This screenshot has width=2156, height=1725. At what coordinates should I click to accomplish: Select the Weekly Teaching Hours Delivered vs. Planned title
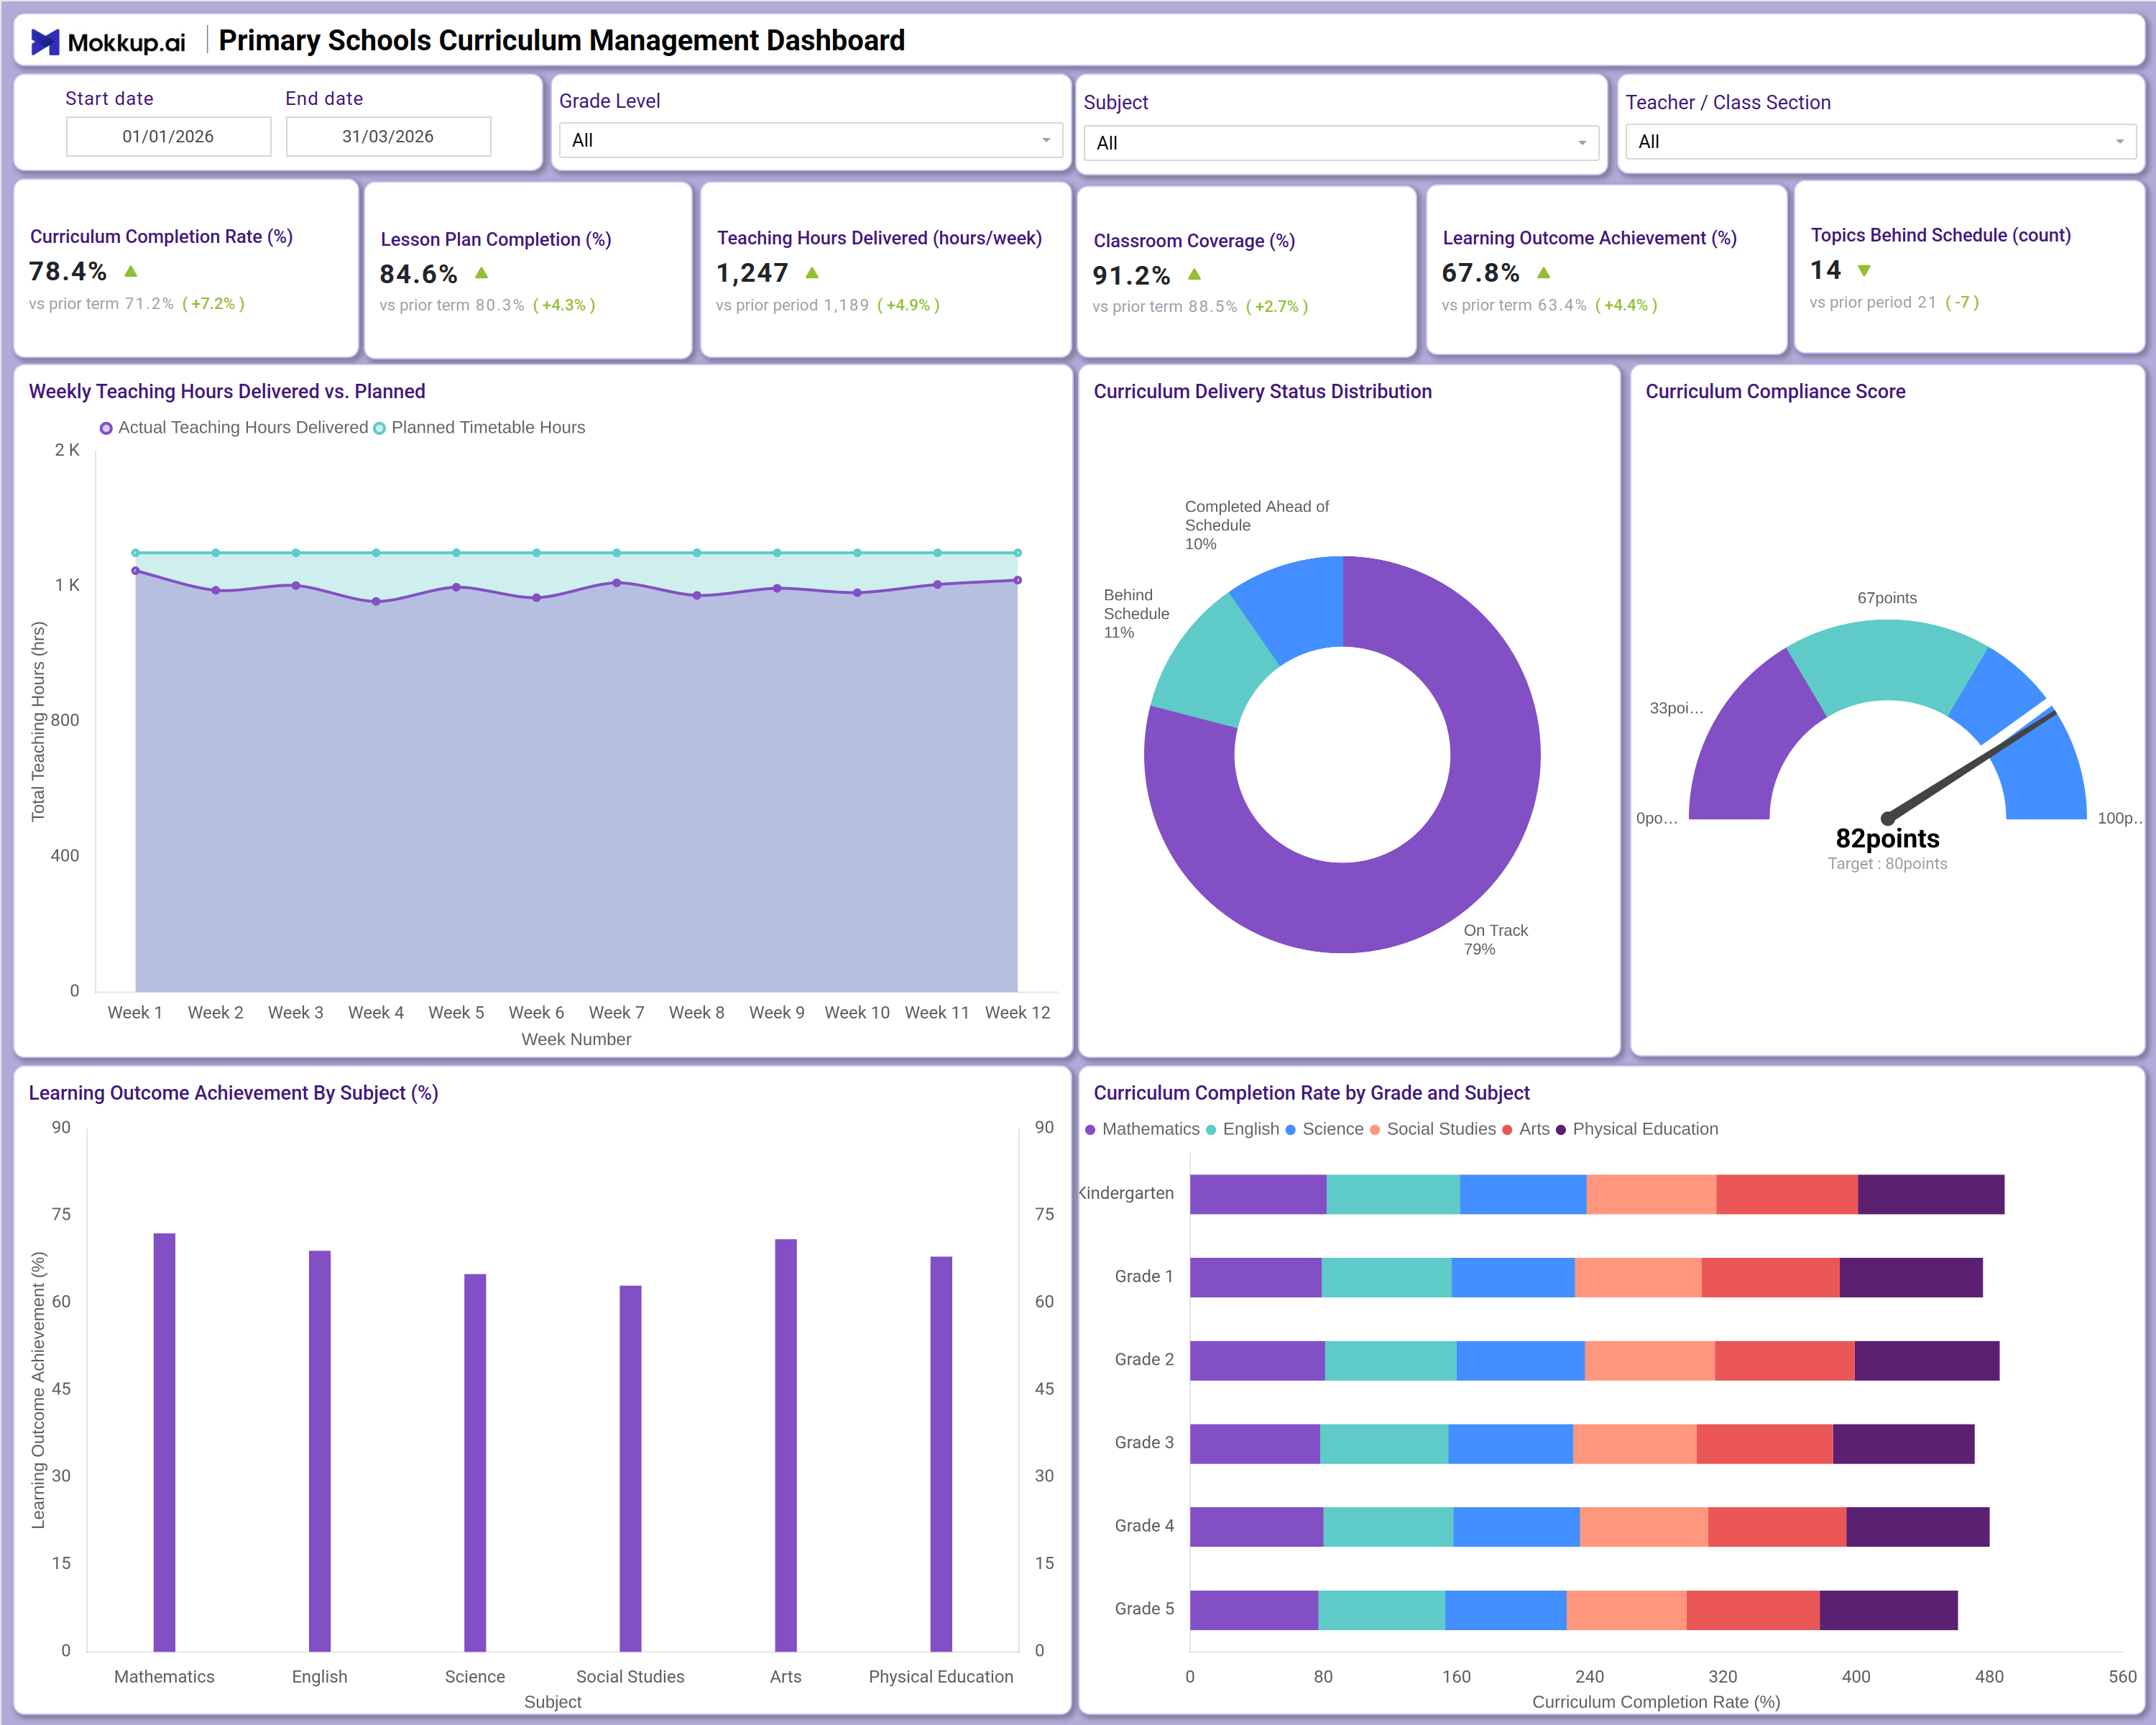click(227, 391)
